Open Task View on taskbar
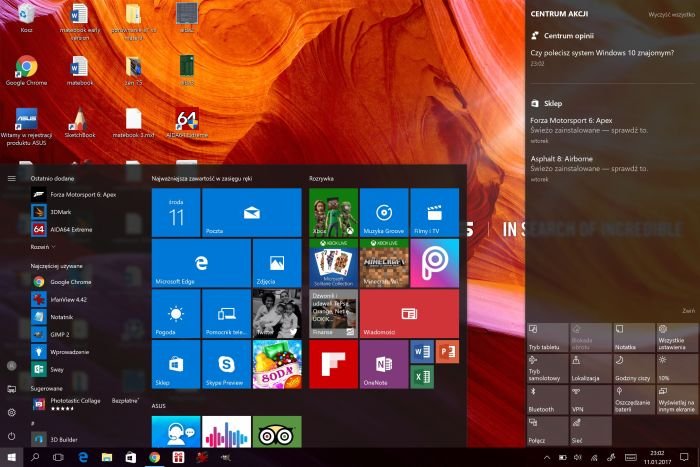700x467 pixels. (58, 458)
